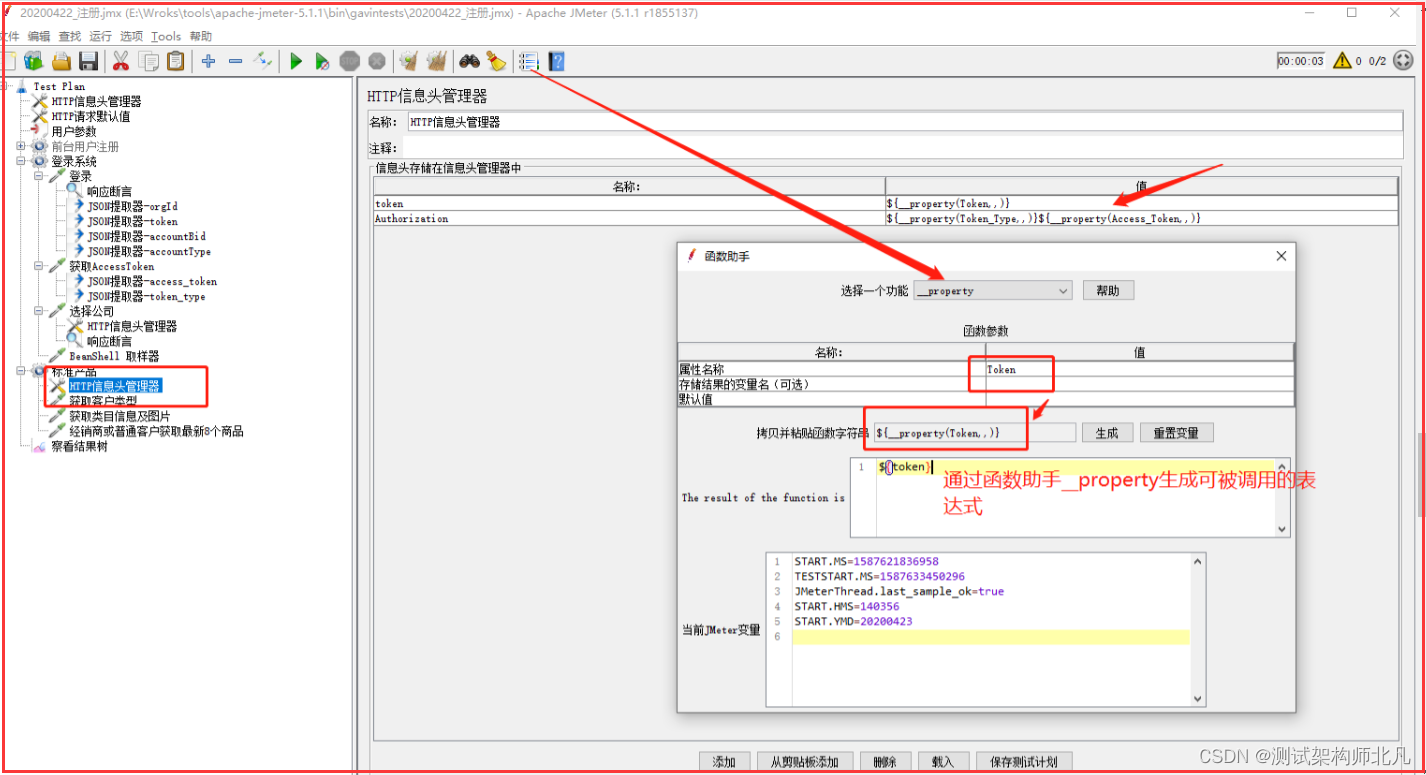
Task: Open the 运行 menu
Action: pos(101,36)
